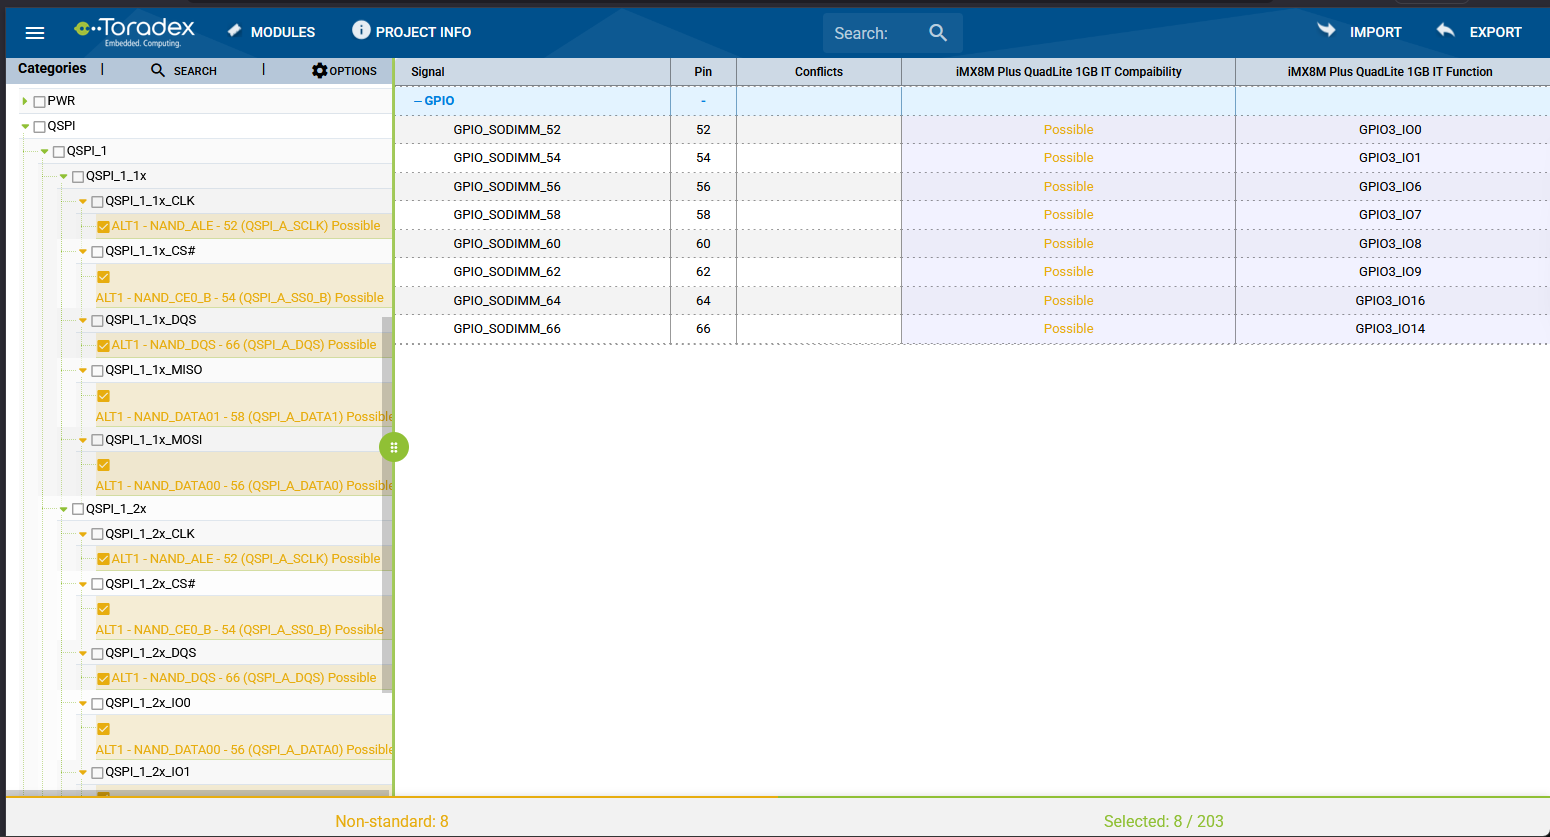The width and height of the screenshot is (1550, 837).
Task: Click the Export arrow icon
Action: 1445,30
